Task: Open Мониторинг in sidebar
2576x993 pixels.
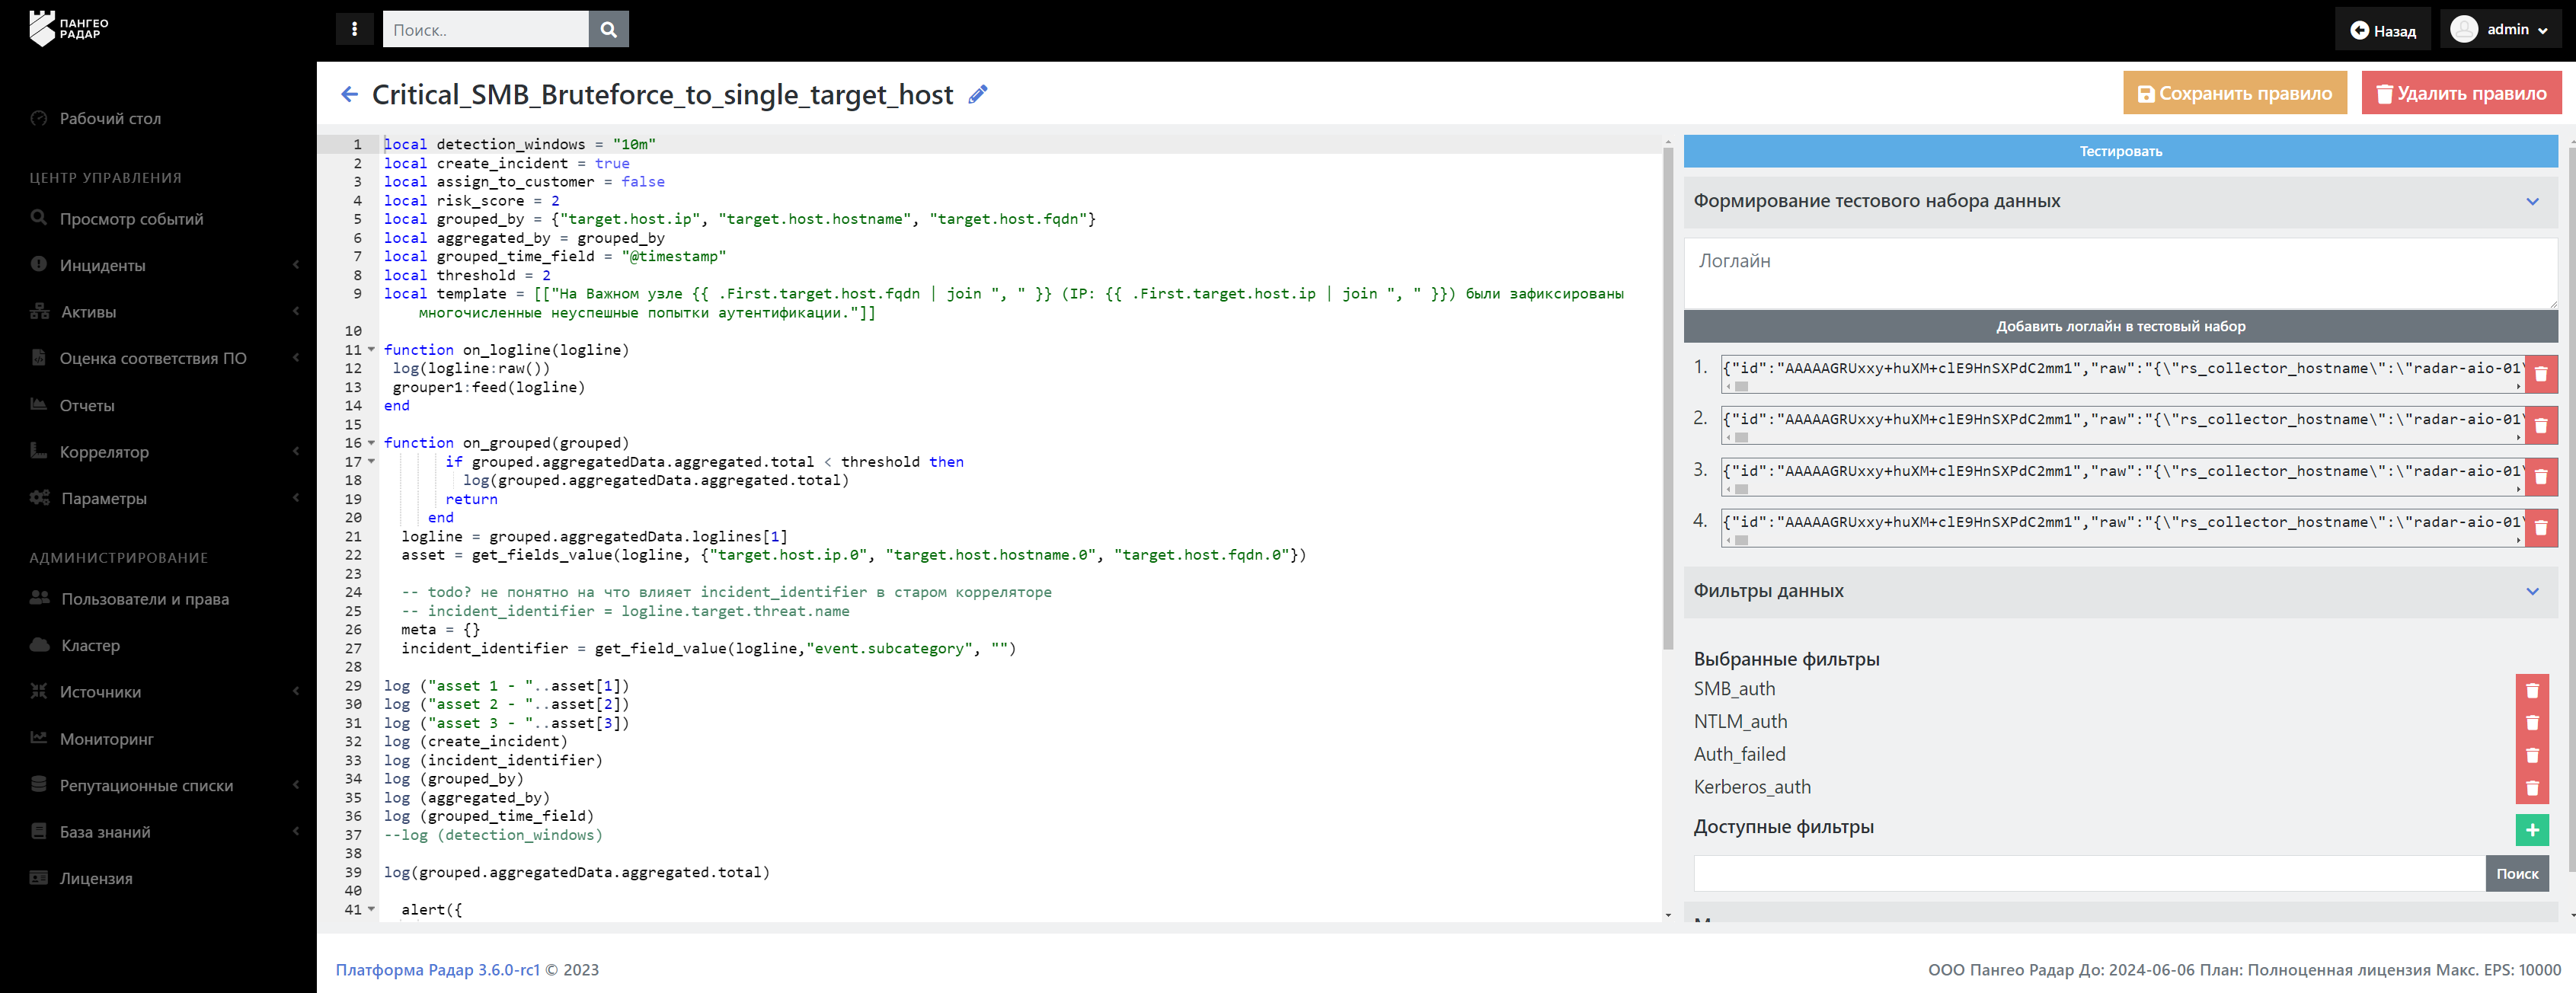Action: pyautogui.click(x=106, y=739)
